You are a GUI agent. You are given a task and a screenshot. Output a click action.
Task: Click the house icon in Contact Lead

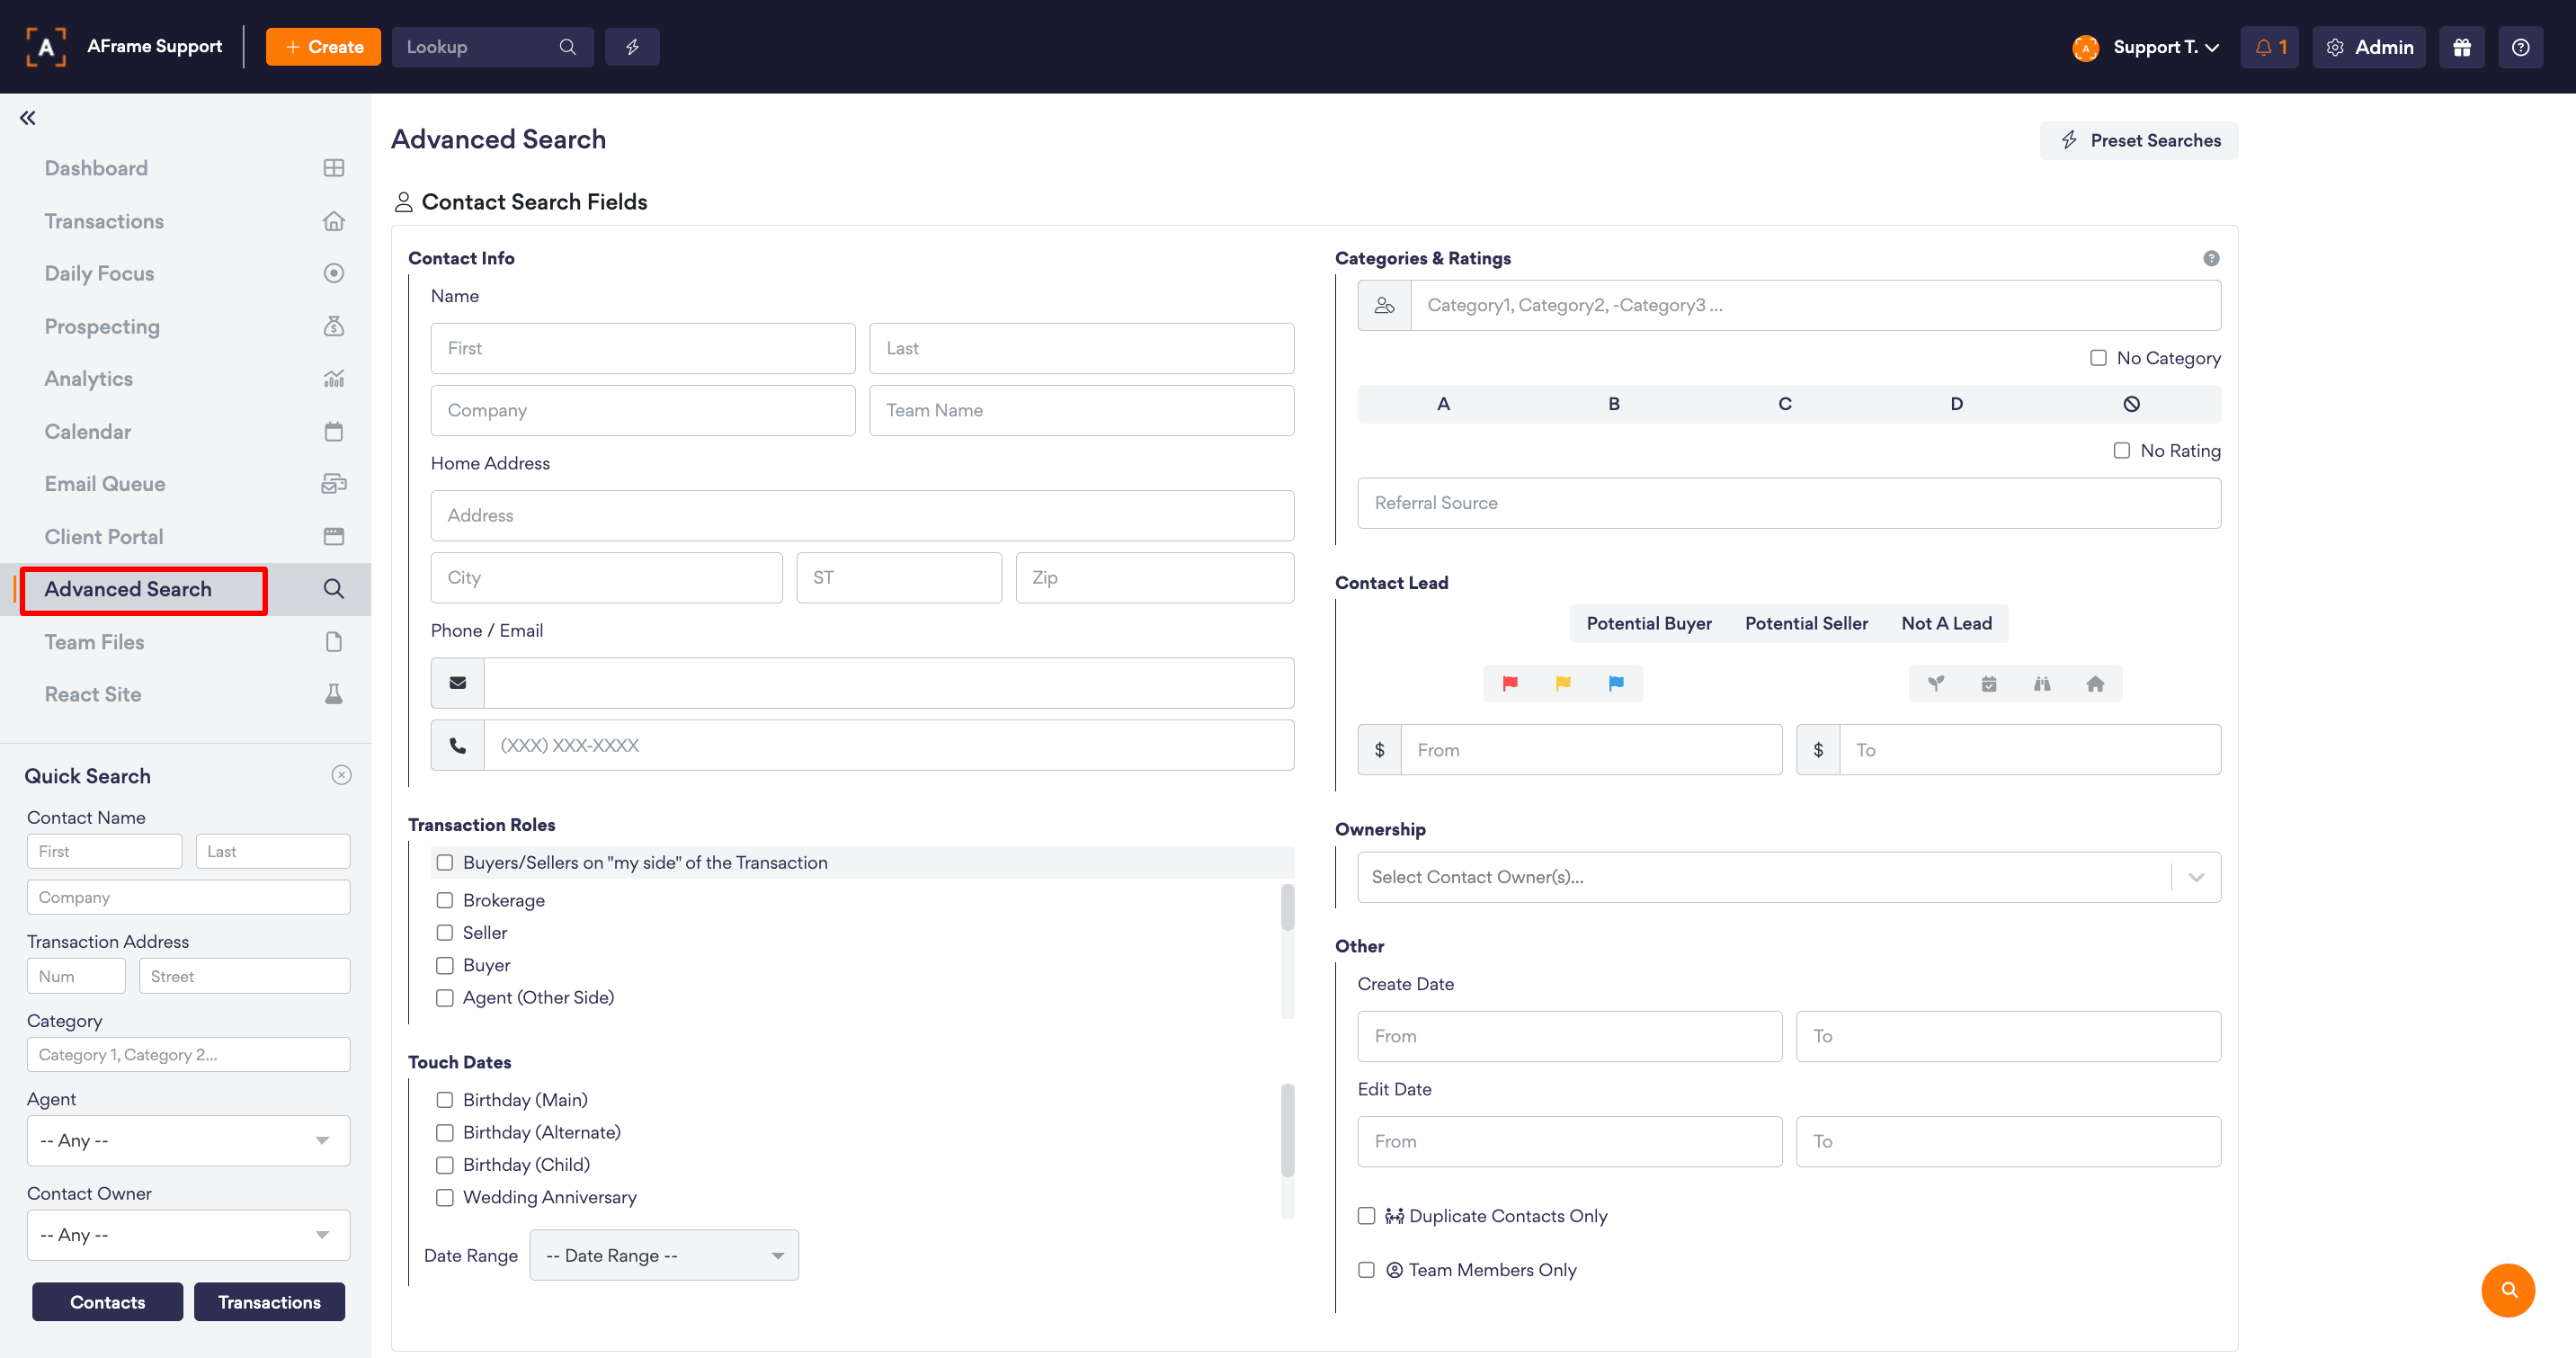2095,684
